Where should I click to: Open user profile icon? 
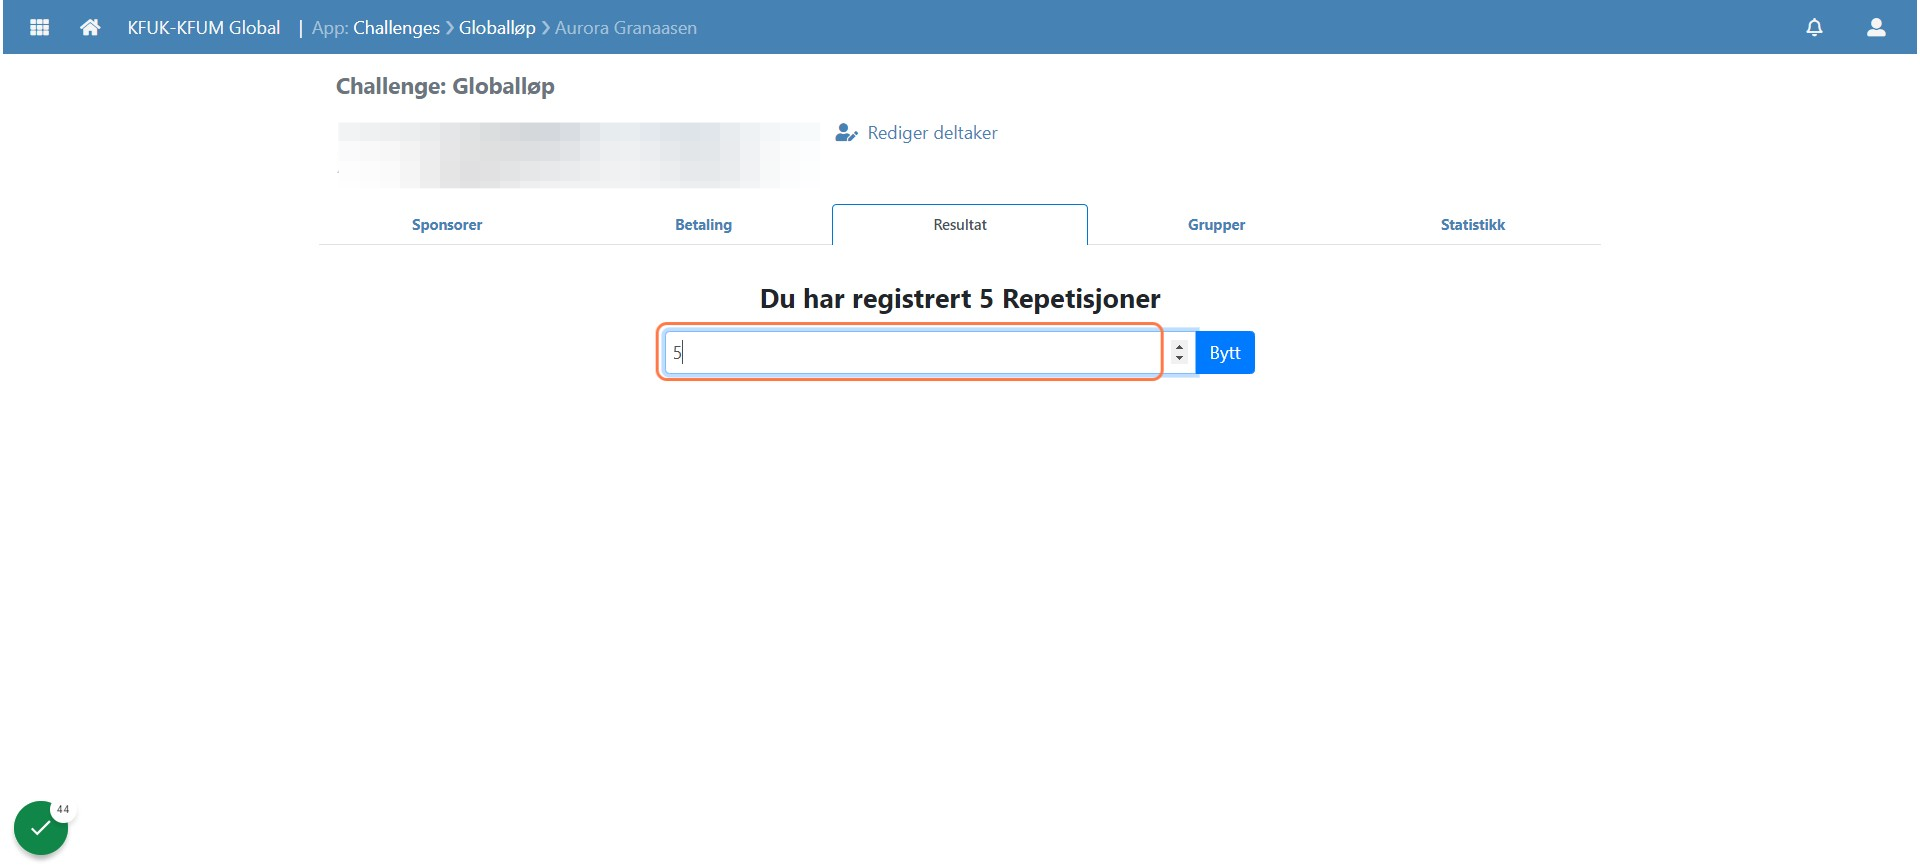pyautogui.click(x=1876, y=27)
